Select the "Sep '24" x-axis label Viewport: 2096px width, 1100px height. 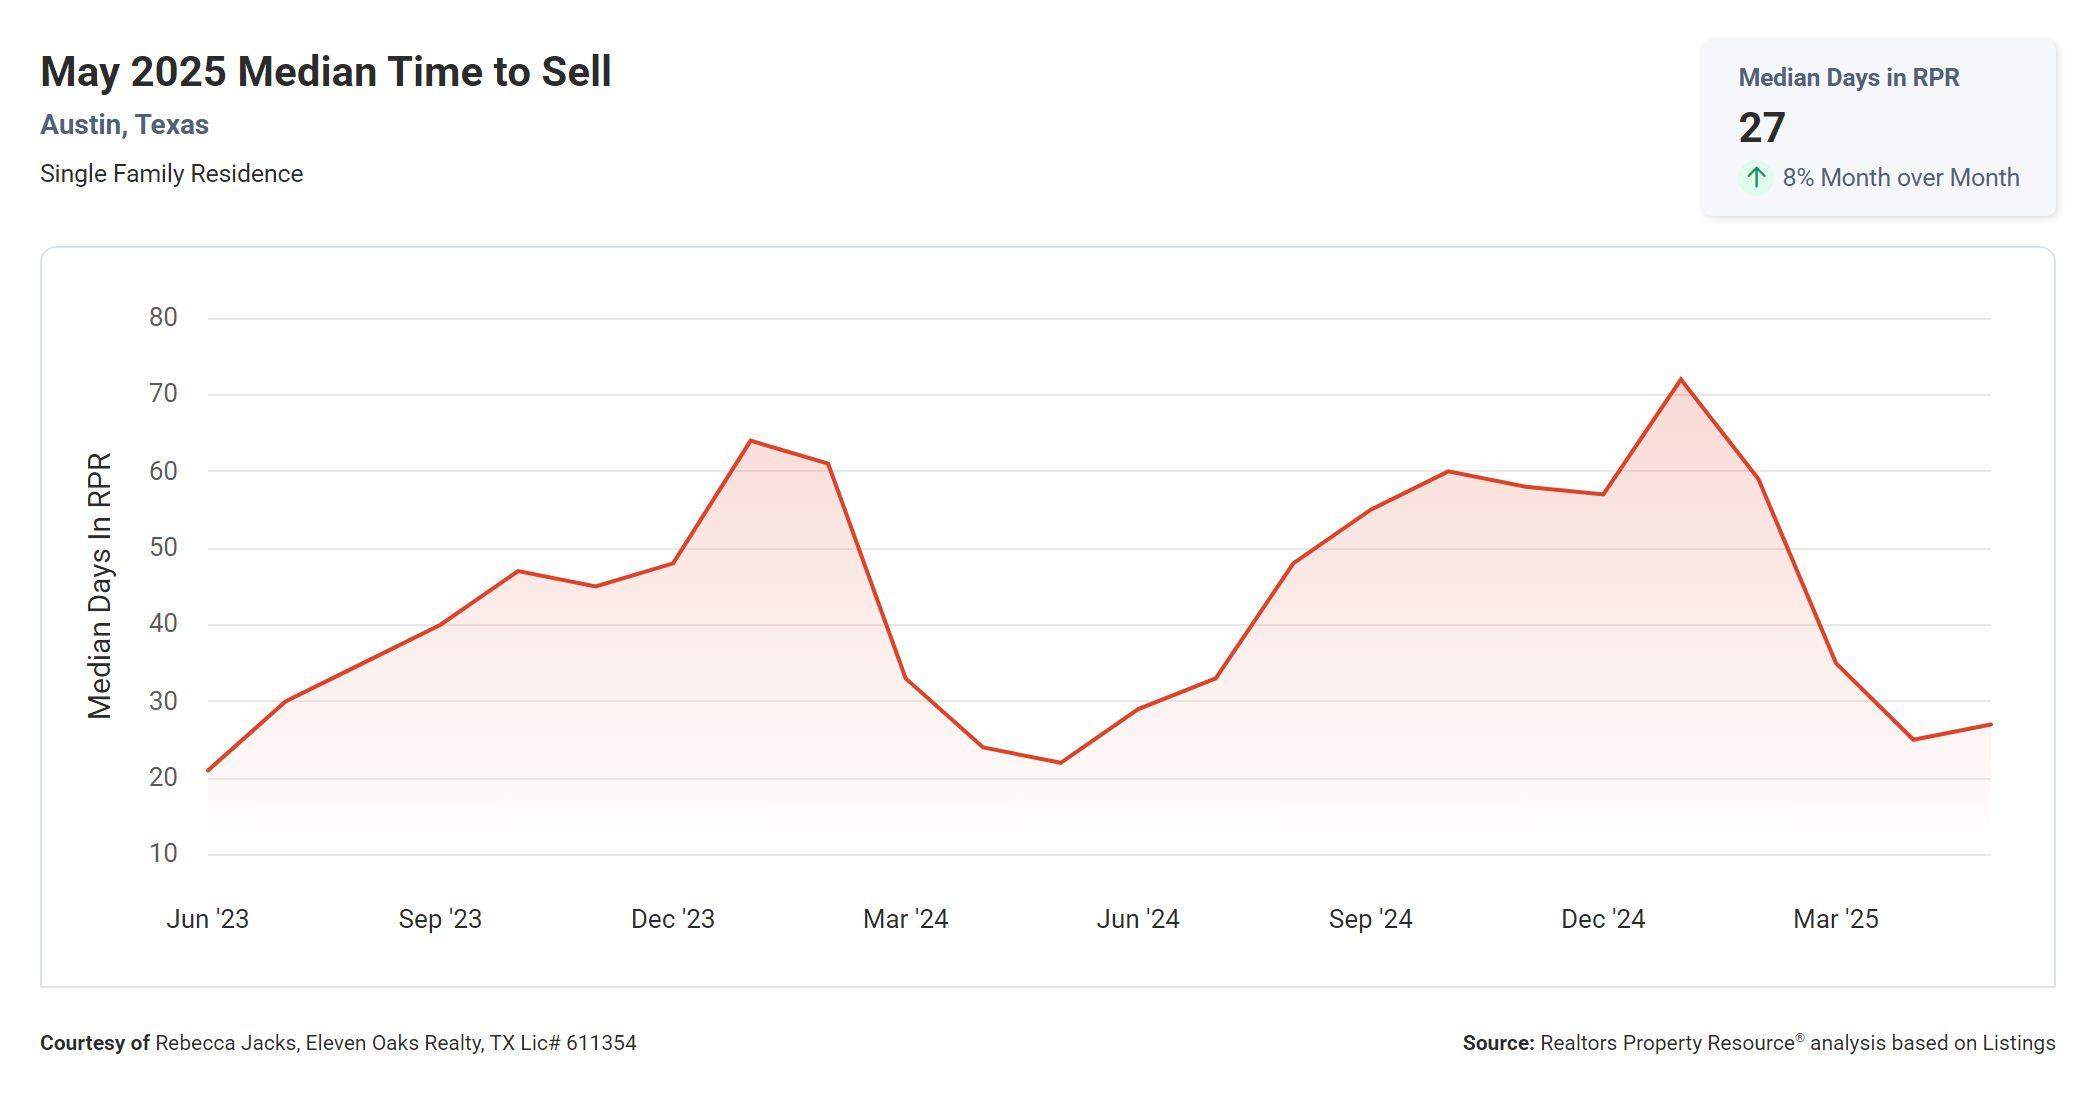click(1370, 919)
